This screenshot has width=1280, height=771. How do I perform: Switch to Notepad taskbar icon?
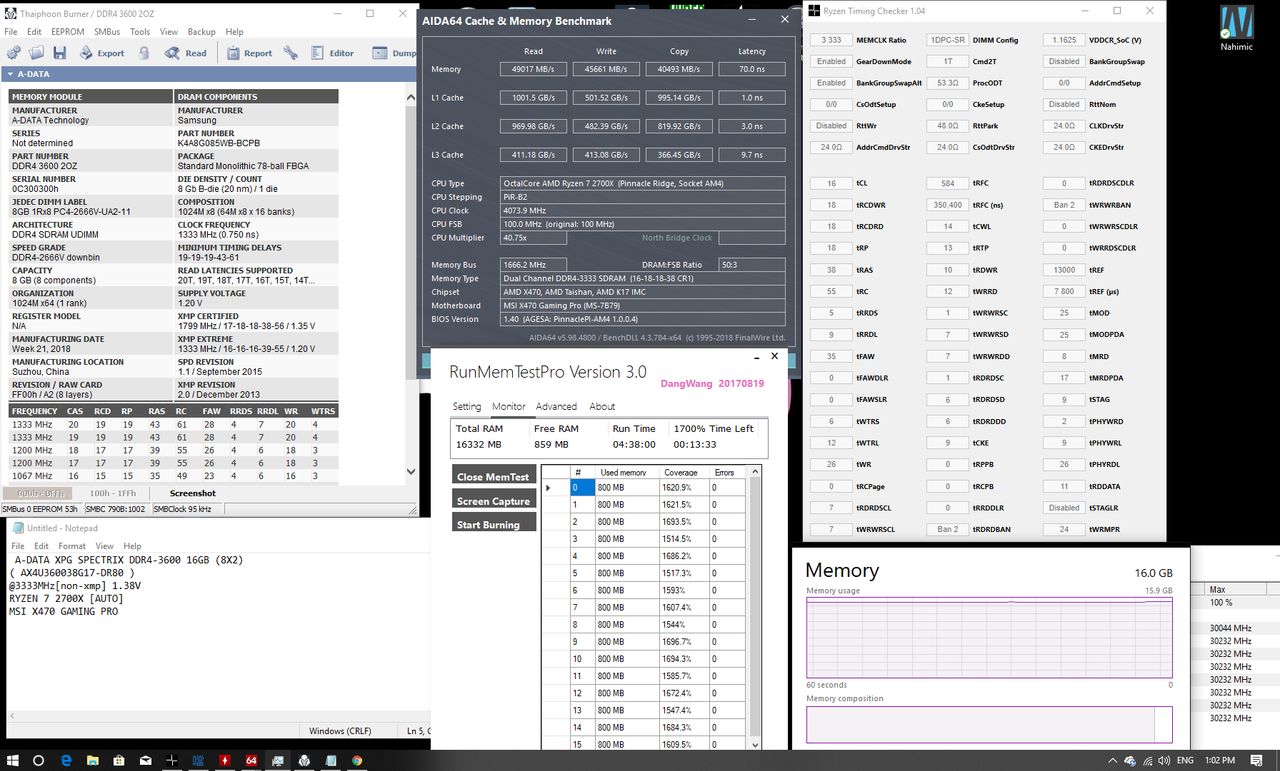coord(331,760)
